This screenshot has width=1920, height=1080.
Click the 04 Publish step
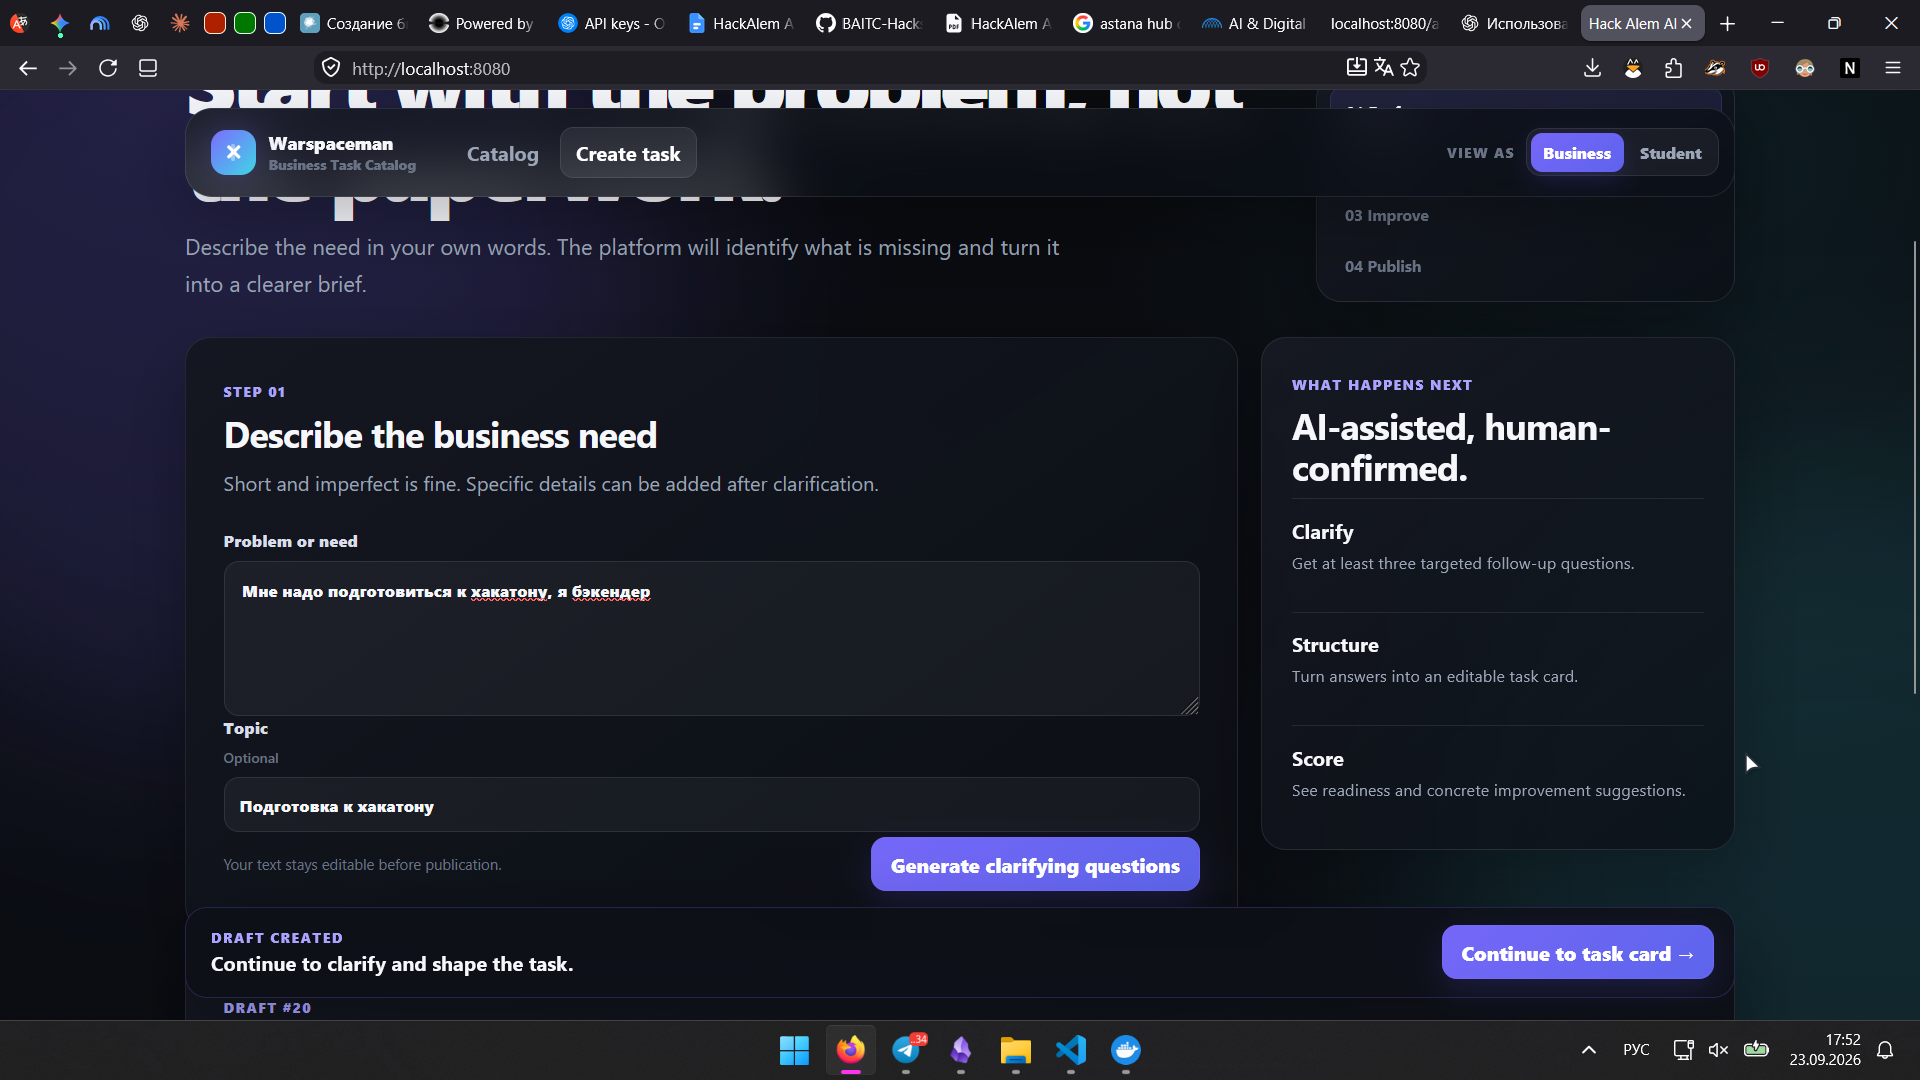[x=1382, y=266]
